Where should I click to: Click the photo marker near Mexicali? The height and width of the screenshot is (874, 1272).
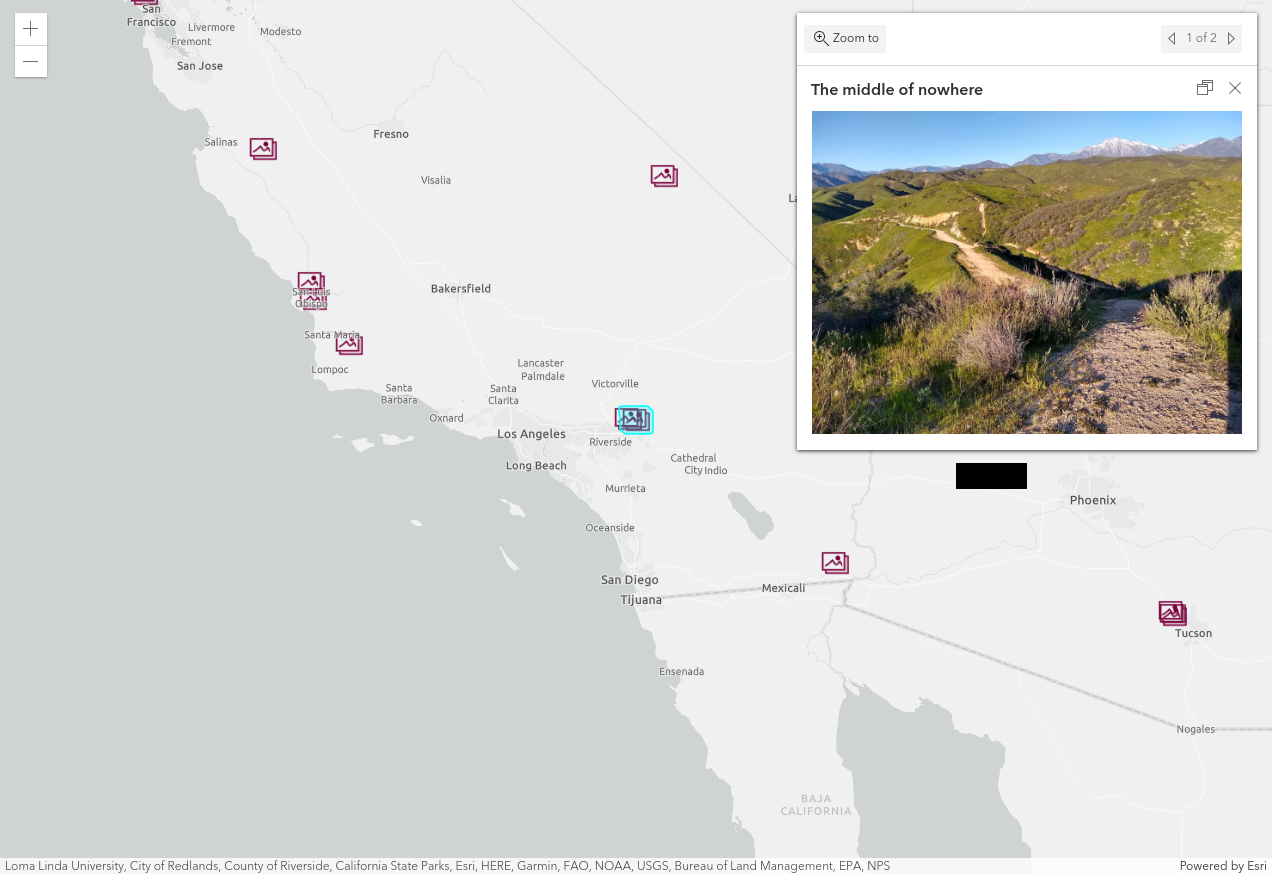tap(835, 562)
